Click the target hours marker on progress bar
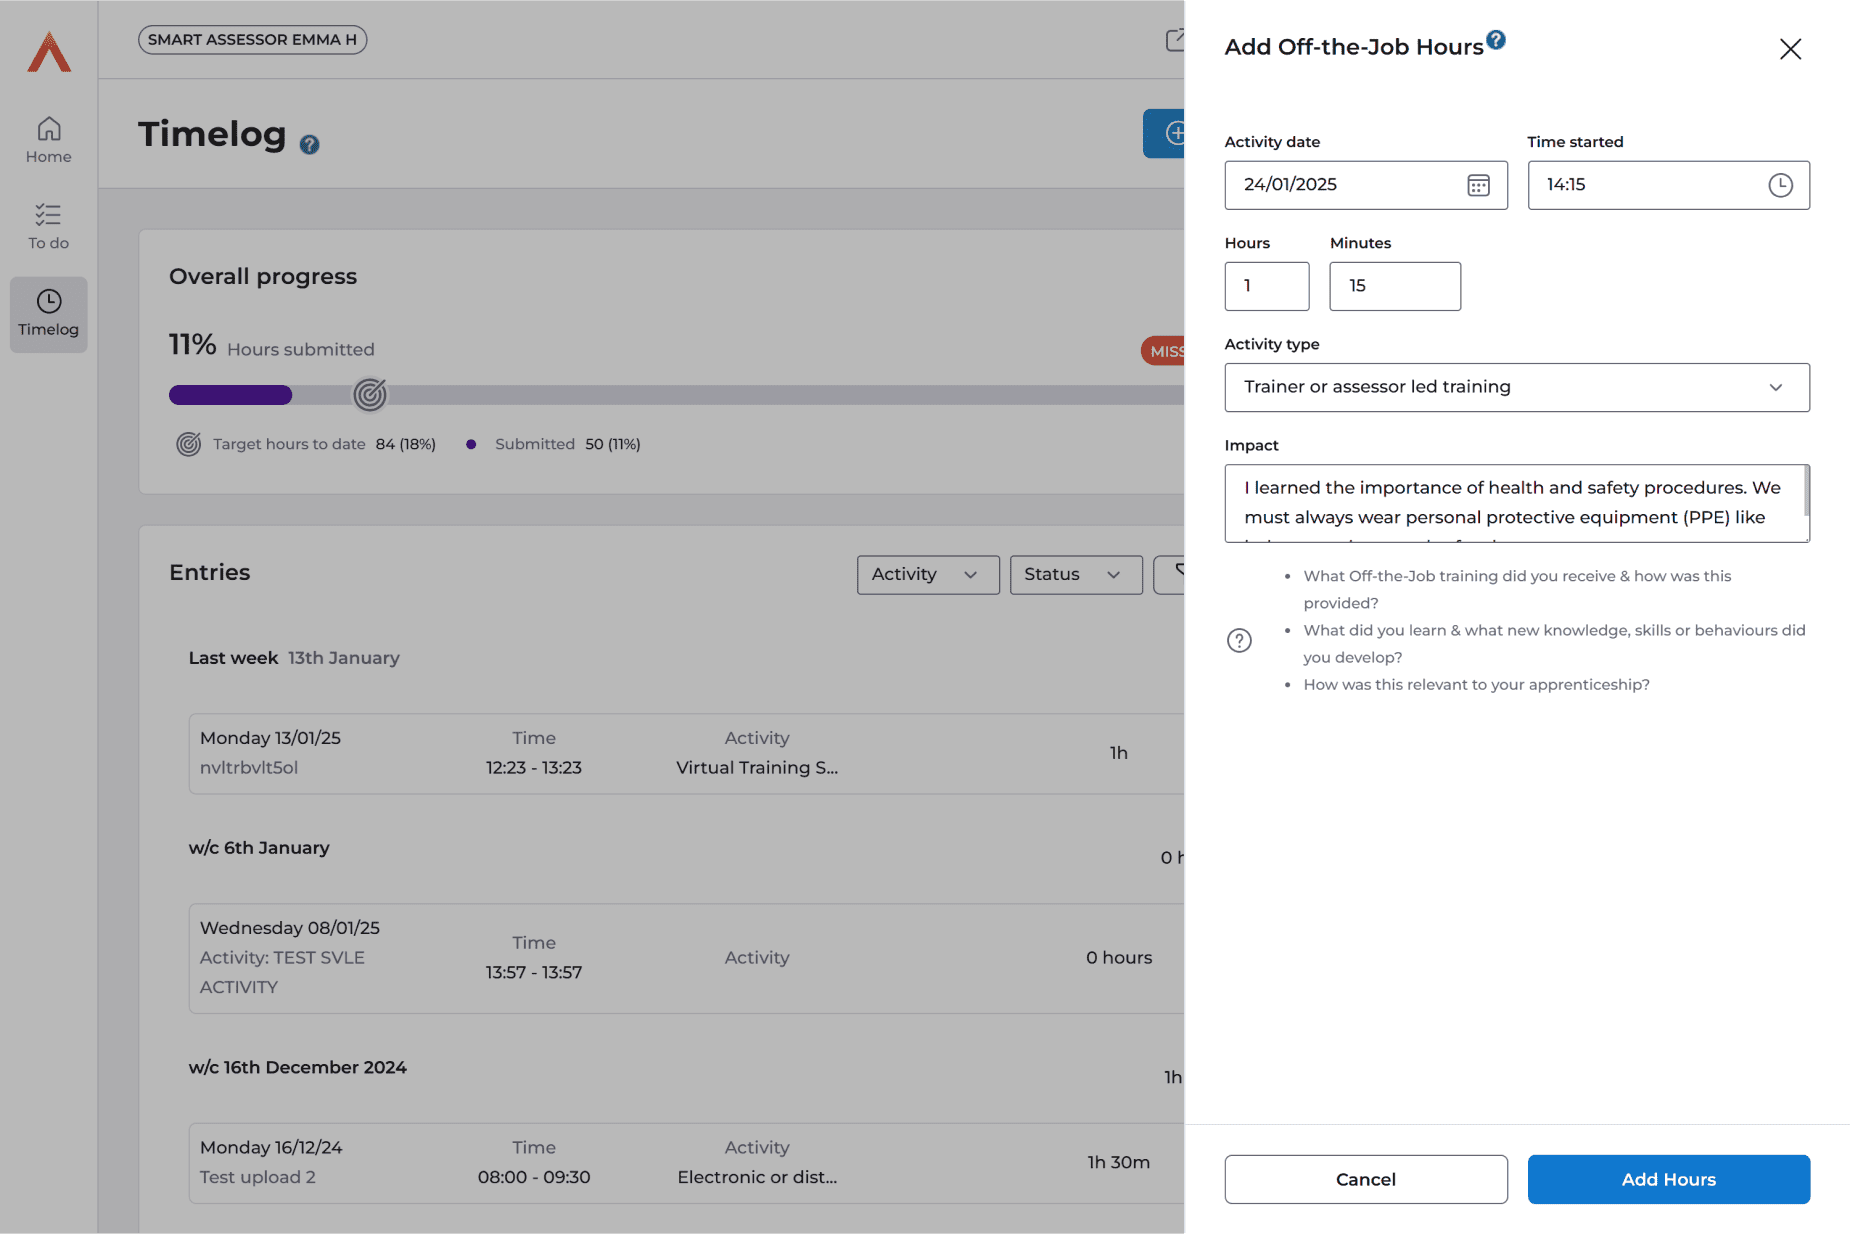 pos(370,395)
